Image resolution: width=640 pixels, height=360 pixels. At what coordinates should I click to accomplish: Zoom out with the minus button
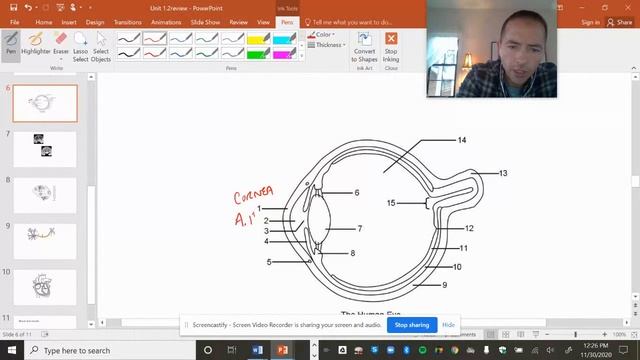[547, 334]
